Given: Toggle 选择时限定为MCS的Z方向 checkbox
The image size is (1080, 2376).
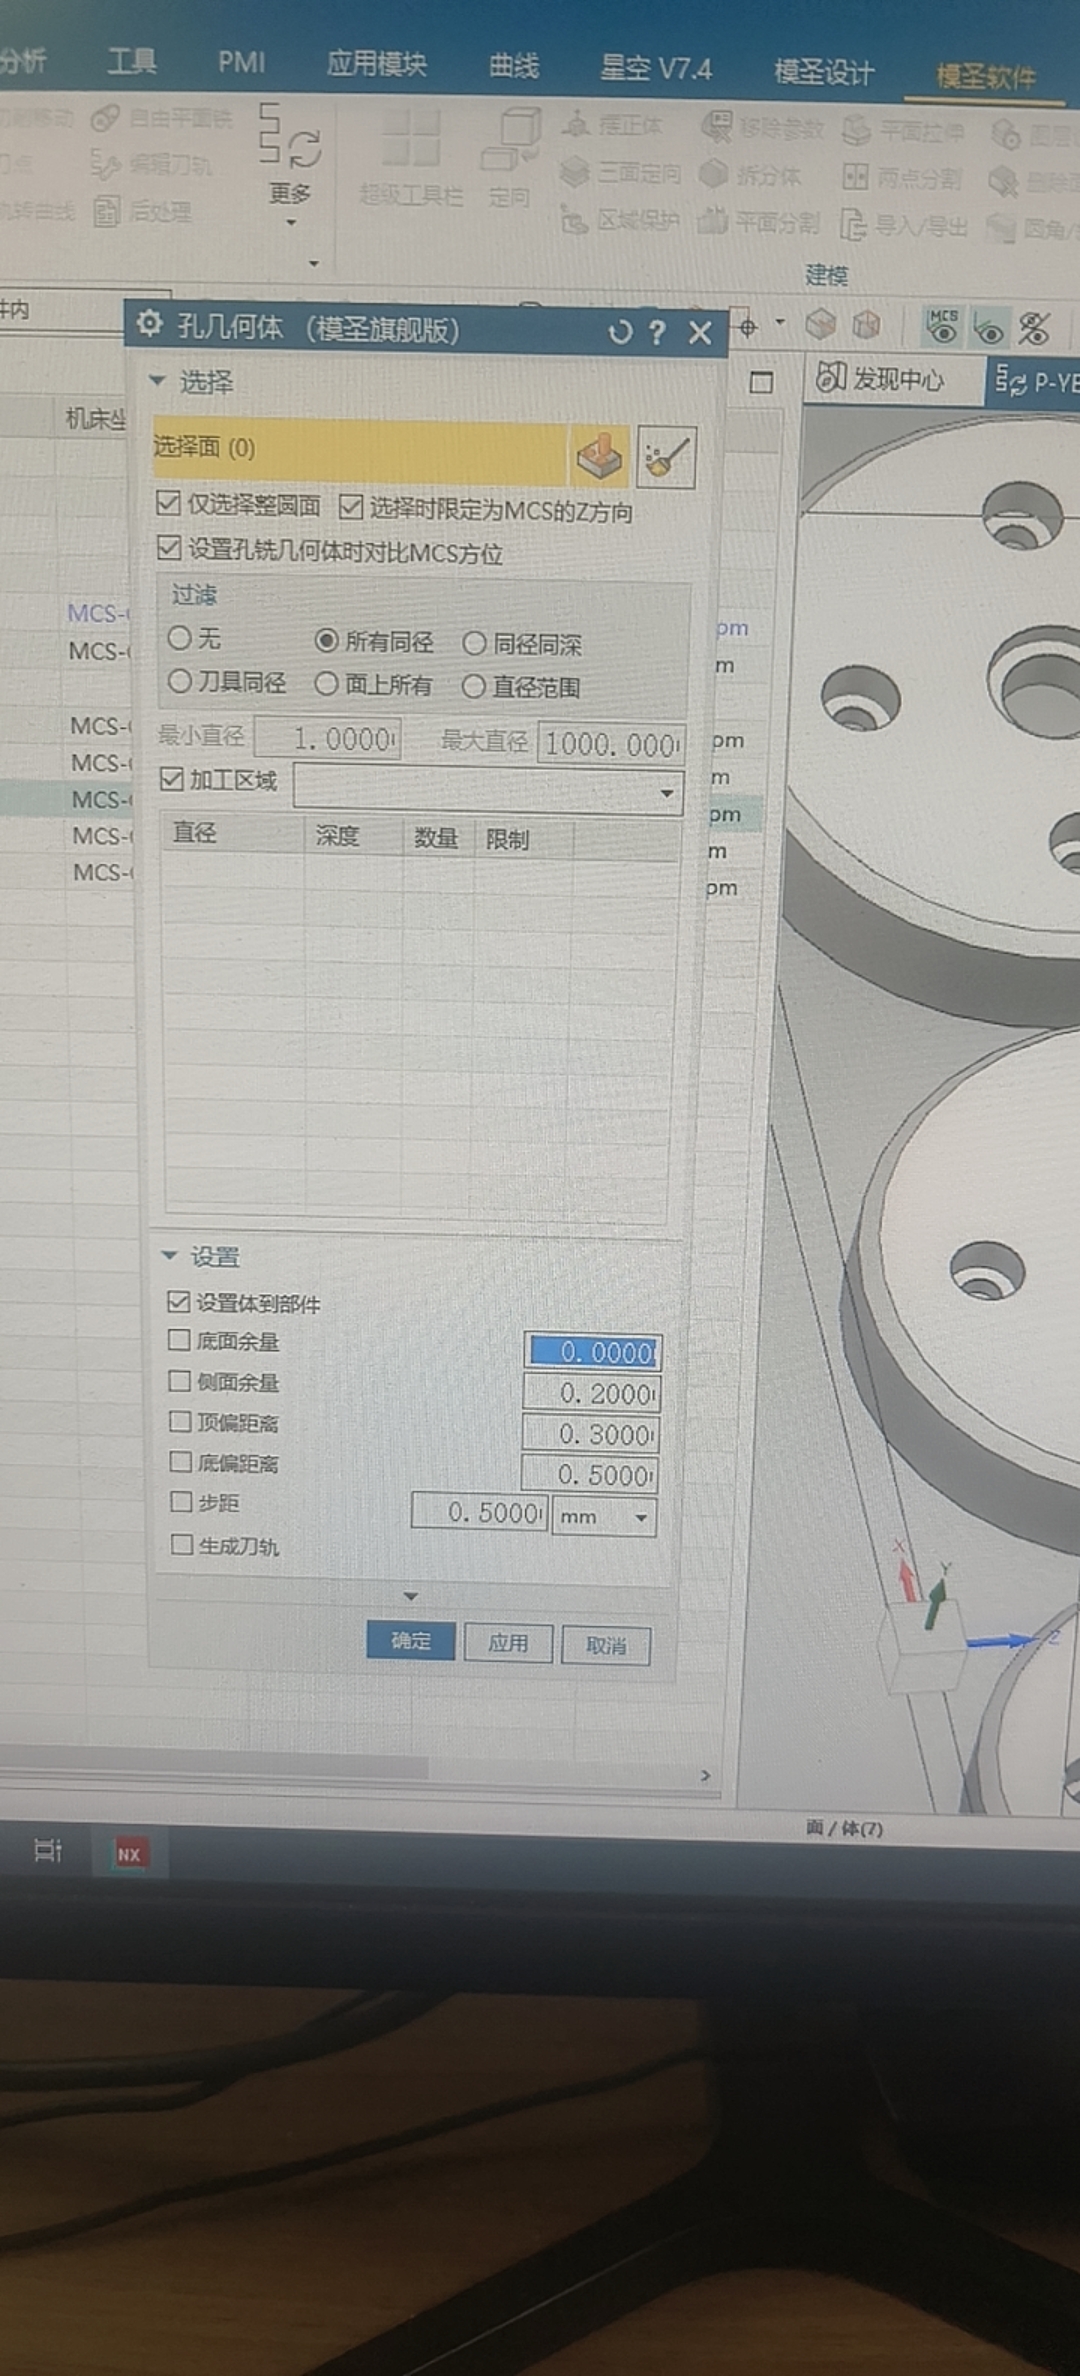Looking at the screenshot, I should pos(350,508).
